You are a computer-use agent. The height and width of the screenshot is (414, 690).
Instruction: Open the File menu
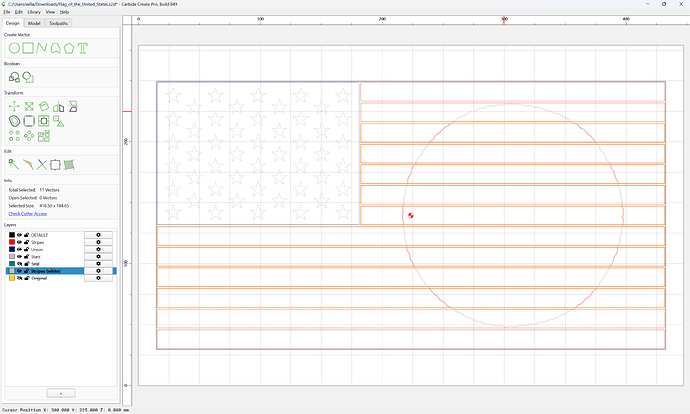[6, 12]
